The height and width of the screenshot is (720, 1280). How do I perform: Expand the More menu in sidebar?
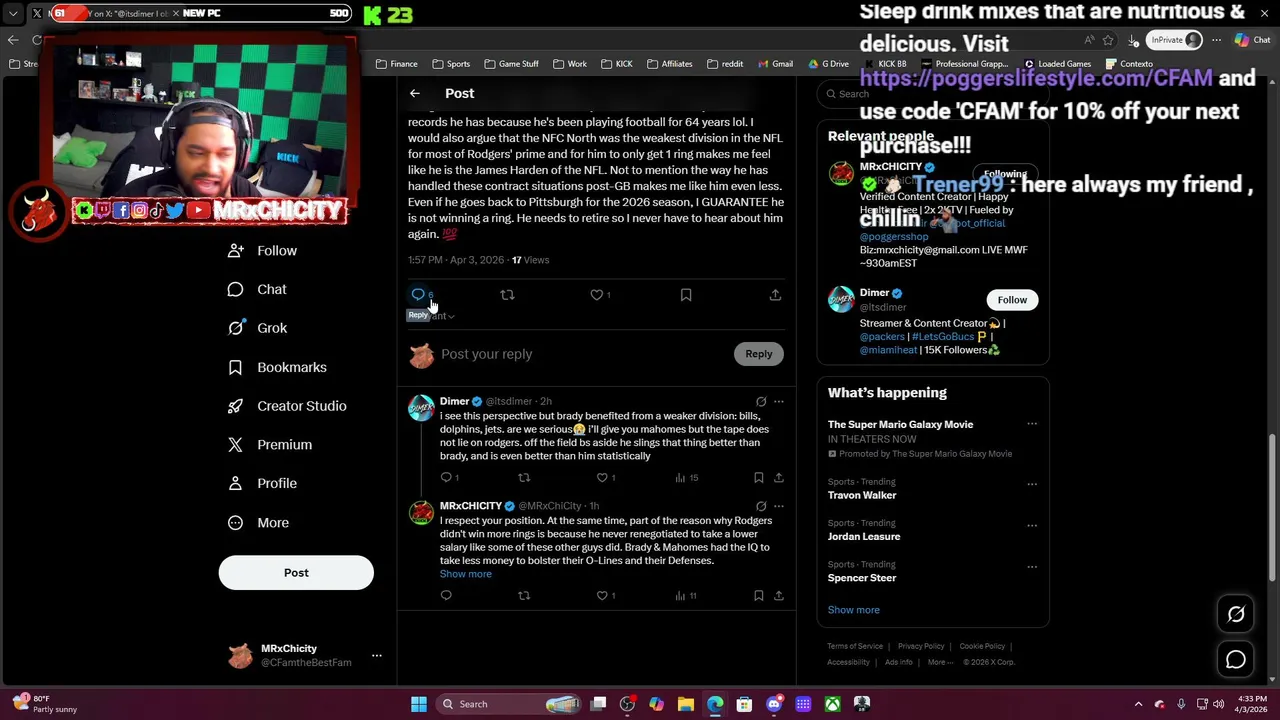coord(258,523)
